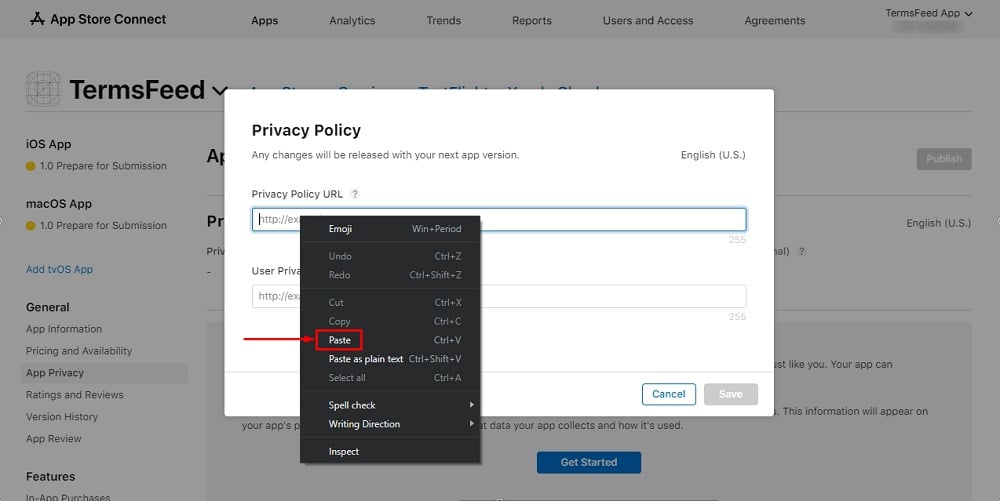Open Reports in top navigation
The image size is (1000, 501).
[532, 20]
